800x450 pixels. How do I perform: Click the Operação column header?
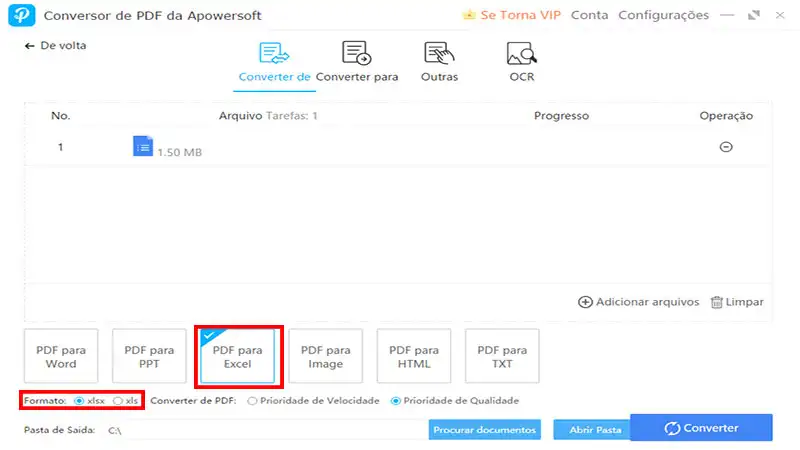click(726, 116)
